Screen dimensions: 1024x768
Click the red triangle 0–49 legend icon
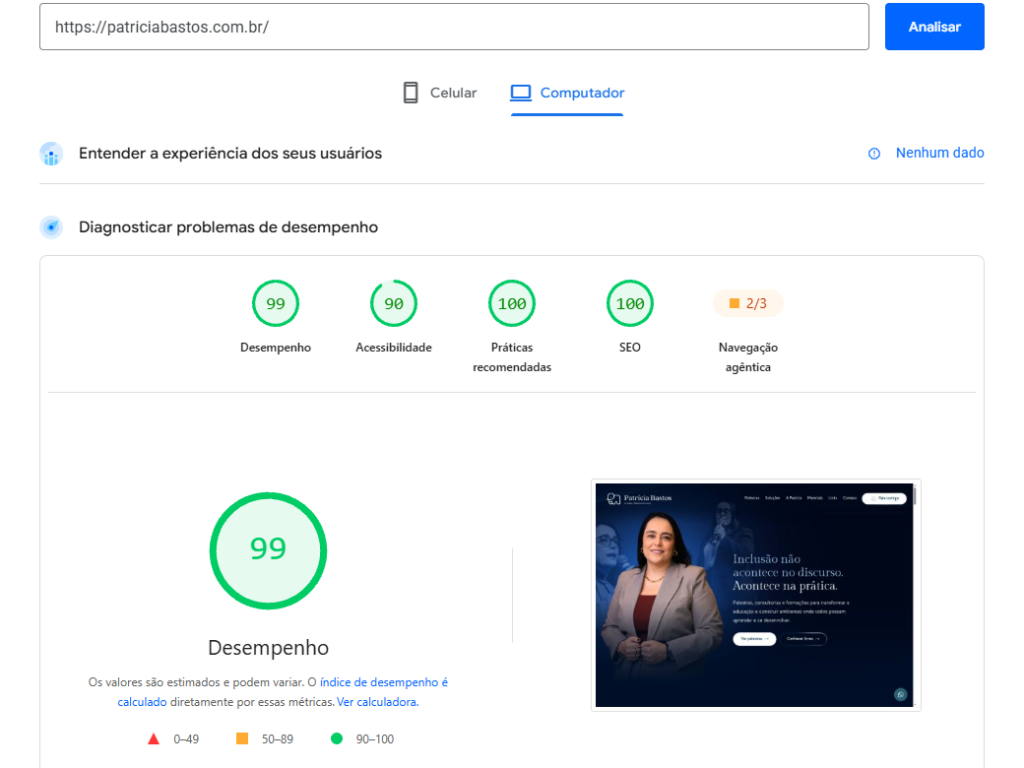click(x=153, y=739)
